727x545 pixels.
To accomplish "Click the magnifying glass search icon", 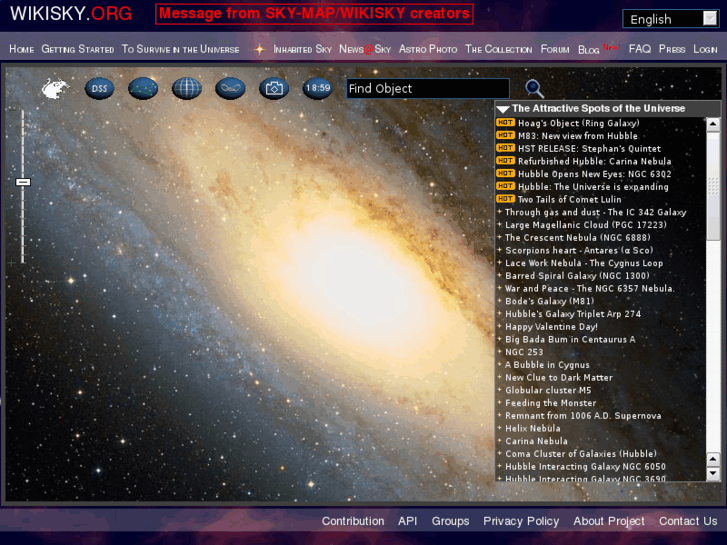I will [534, 88].
